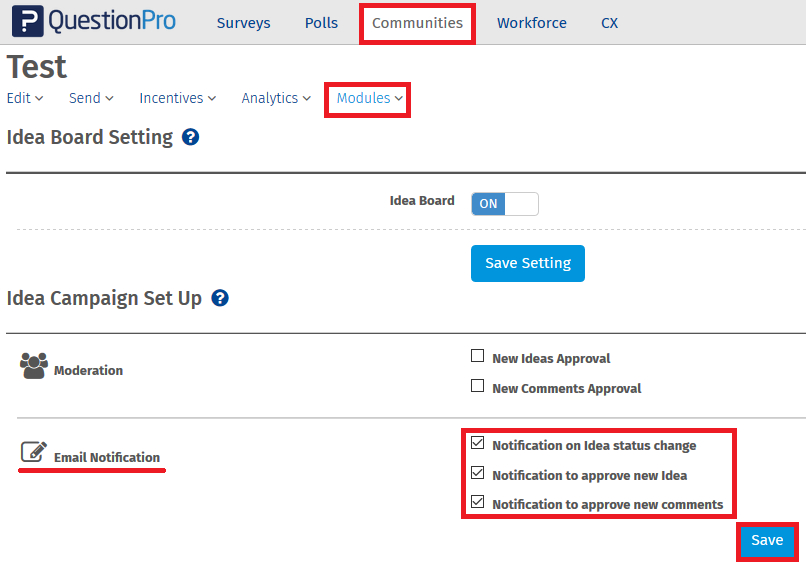Image resolution: width=806 pixels, height=563 pixels.
Task: Click the Moderation people group icon
Action: click(x=33, y=367)
